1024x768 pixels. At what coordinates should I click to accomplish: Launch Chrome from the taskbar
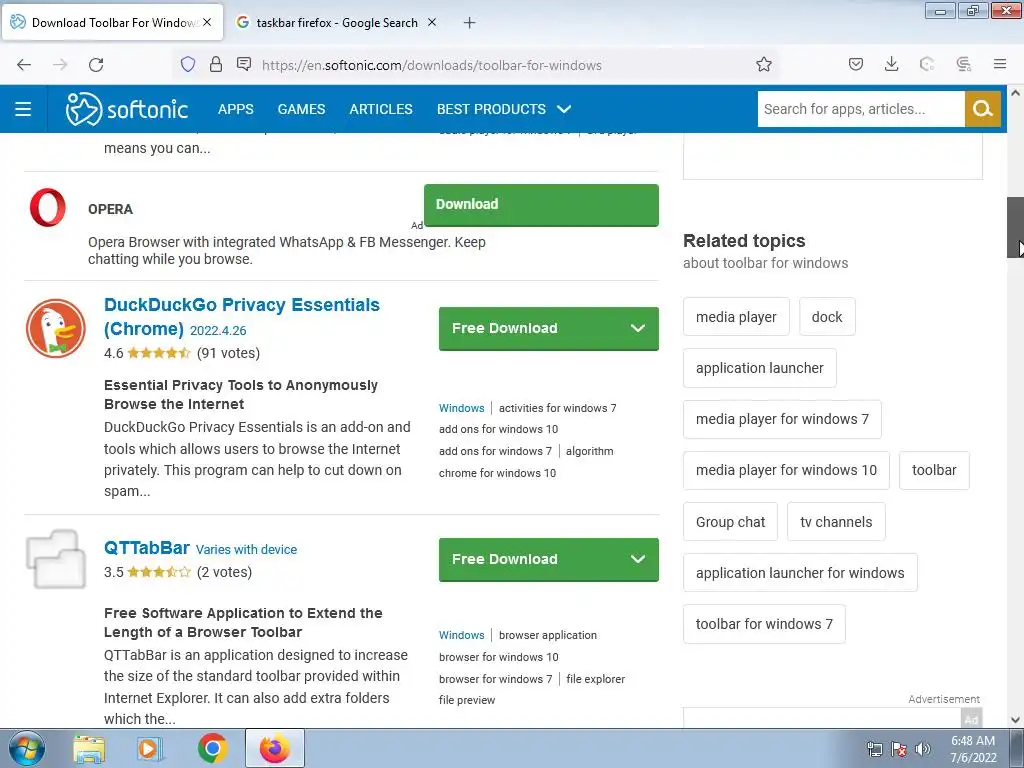(212, 748)
